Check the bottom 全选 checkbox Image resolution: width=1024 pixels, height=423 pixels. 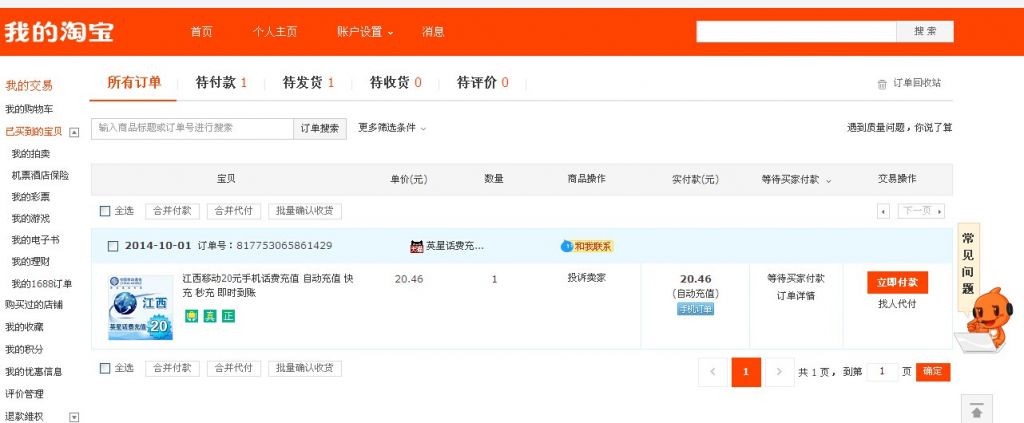point(105,368)
